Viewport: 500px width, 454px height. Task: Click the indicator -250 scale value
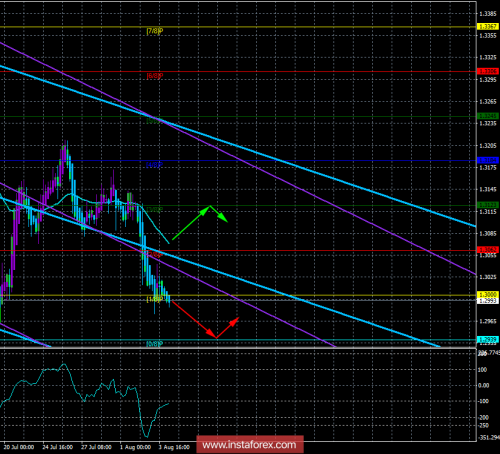[x=484, y=425]
